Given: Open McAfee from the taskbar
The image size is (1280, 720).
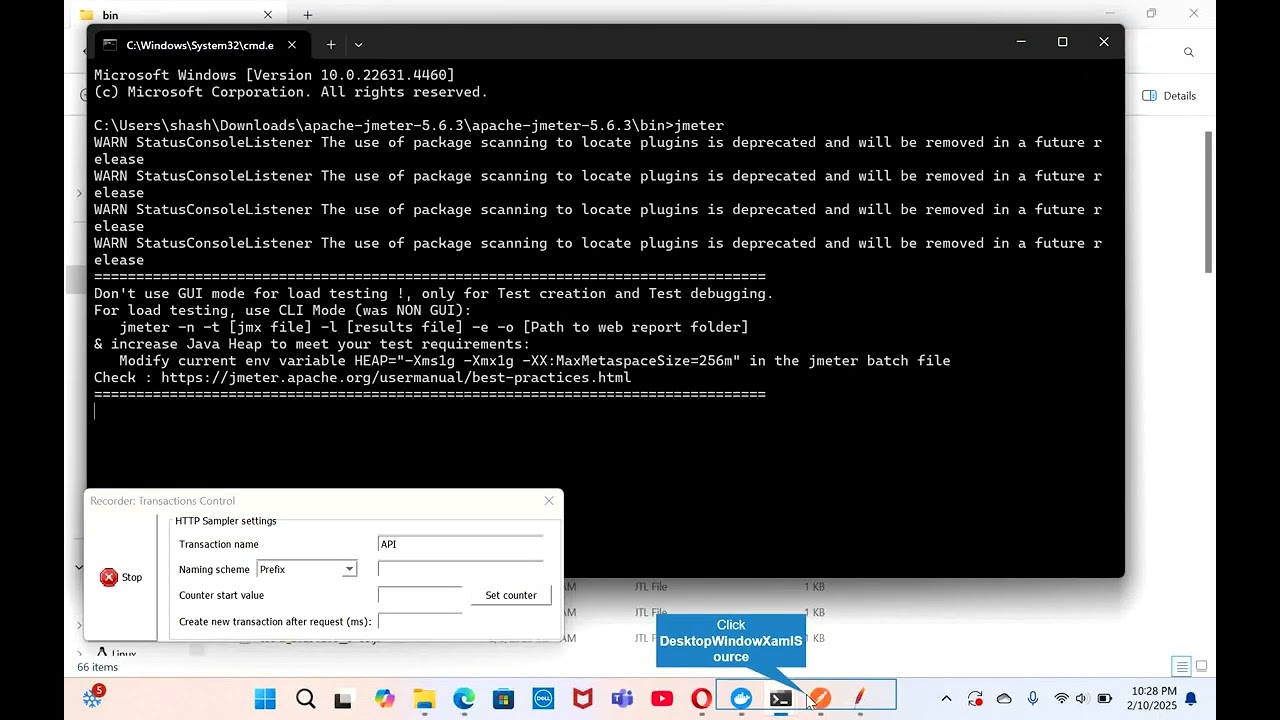Looking at the screenshot, I should 582,698.
